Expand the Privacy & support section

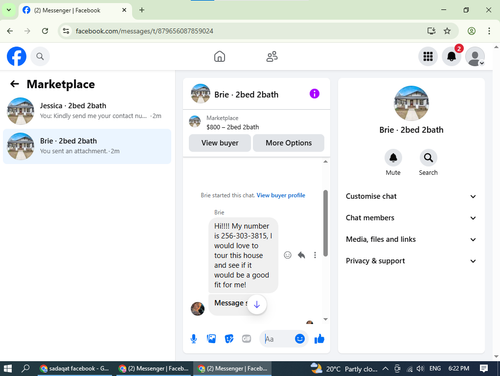tap(411, 261)
